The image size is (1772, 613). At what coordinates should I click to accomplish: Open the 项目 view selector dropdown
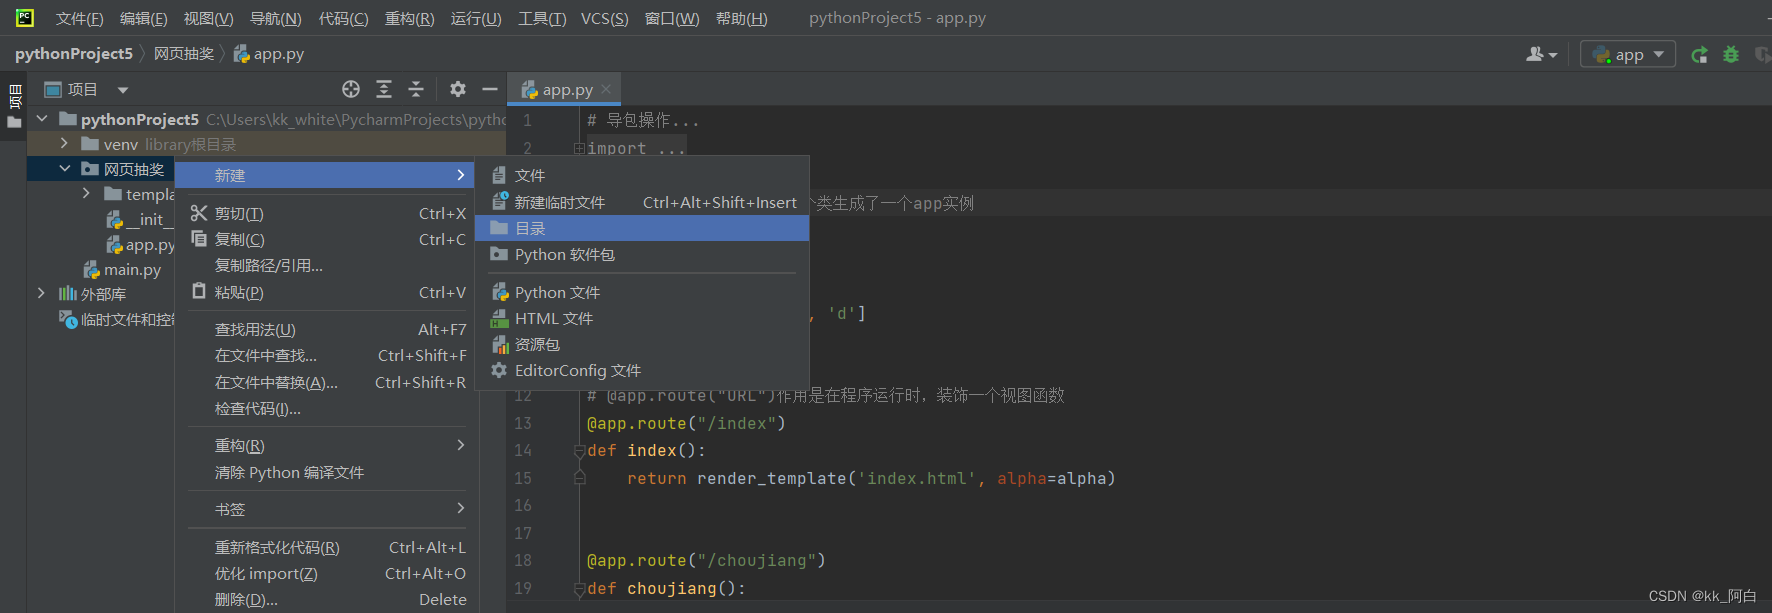point(87,89)
